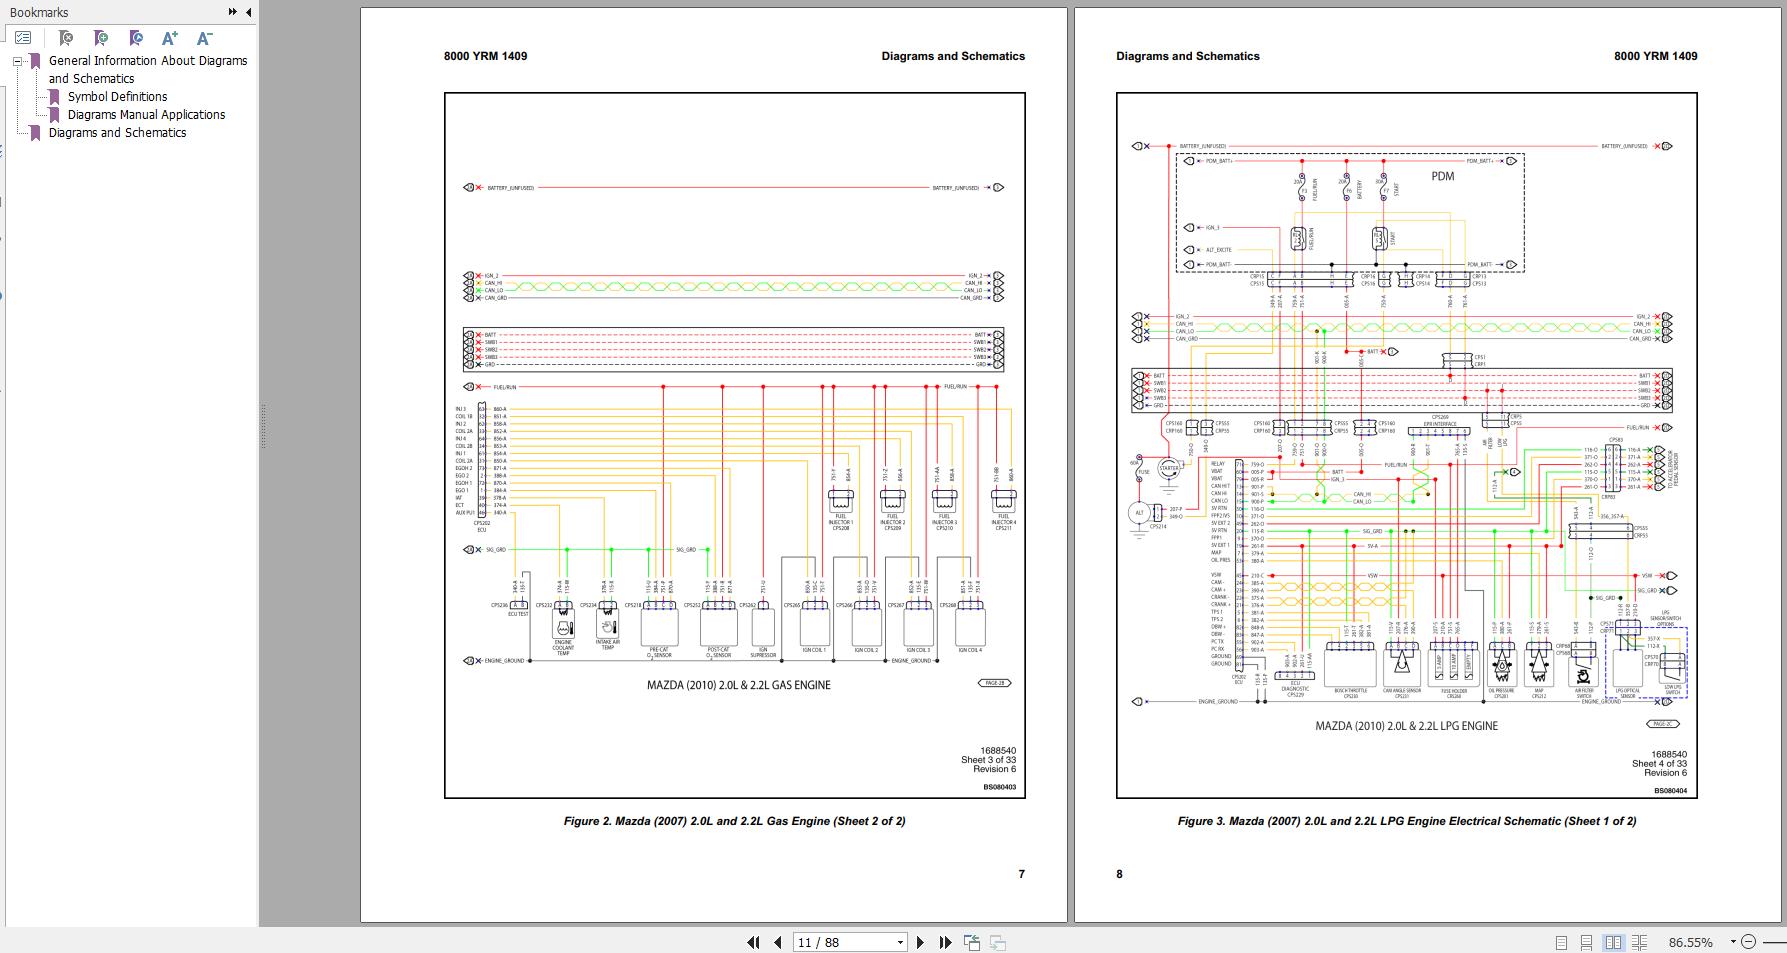This screenshot has width=1787, height=953.
Task: Increase bookmark font size with A+
Action: (170, 38)
